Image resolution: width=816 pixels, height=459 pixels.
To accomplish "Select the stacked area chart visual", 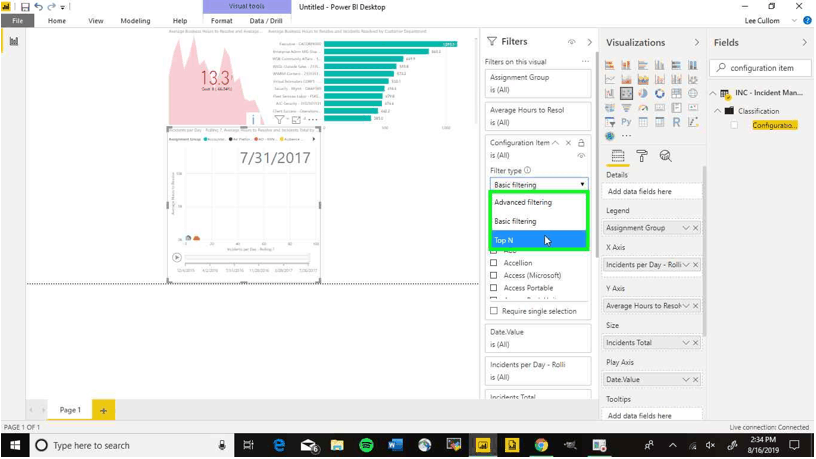I will point(643,80).
